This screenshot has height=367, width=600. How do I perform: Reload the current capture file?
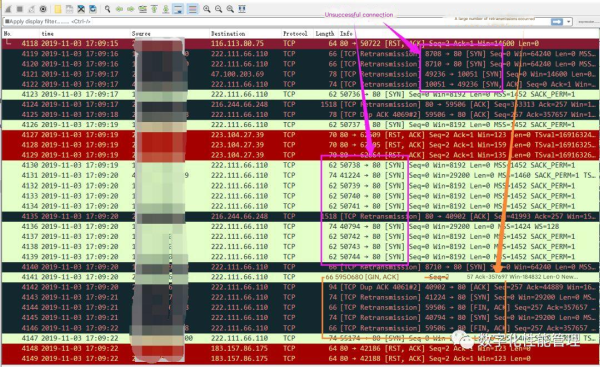[x=93, y=9]
